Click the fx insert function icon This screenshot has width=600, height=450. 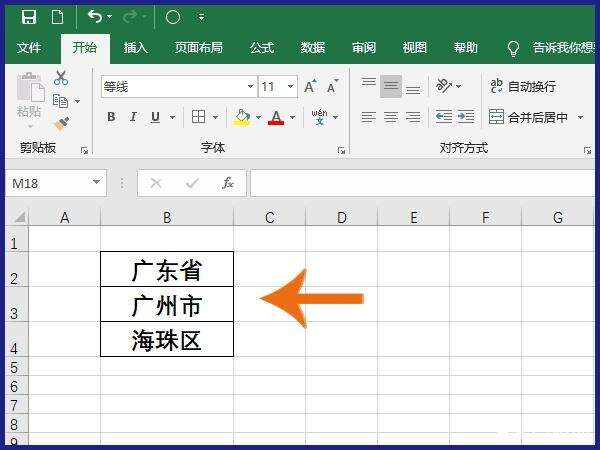(228, 183)
